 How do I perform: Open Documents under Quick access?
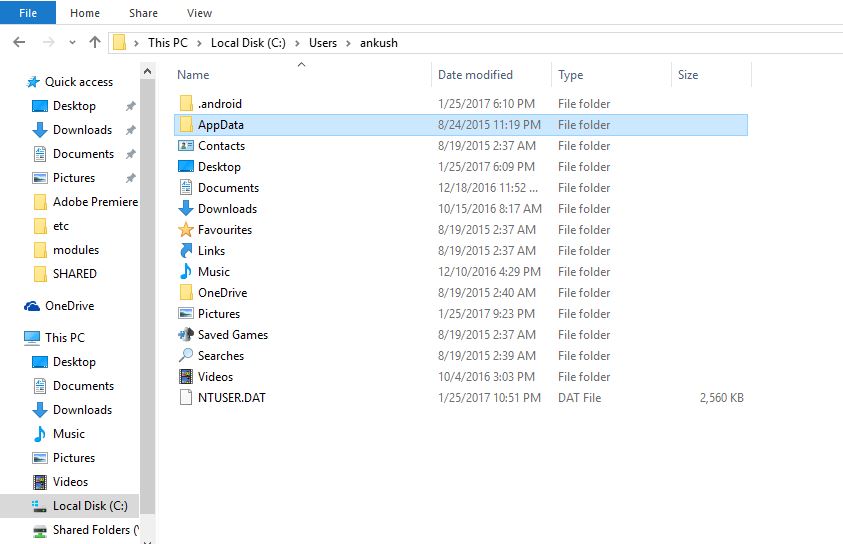coord(83,154)
